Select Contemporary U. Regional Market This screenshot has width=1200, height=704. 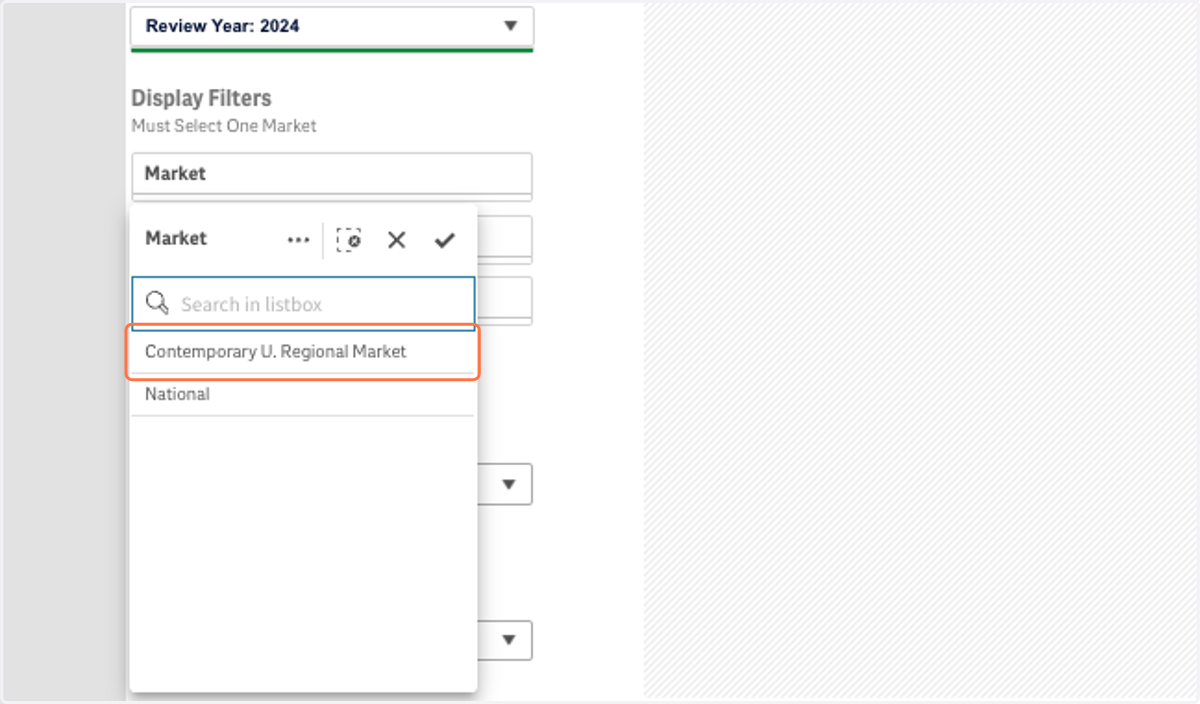tap(303, 352)
